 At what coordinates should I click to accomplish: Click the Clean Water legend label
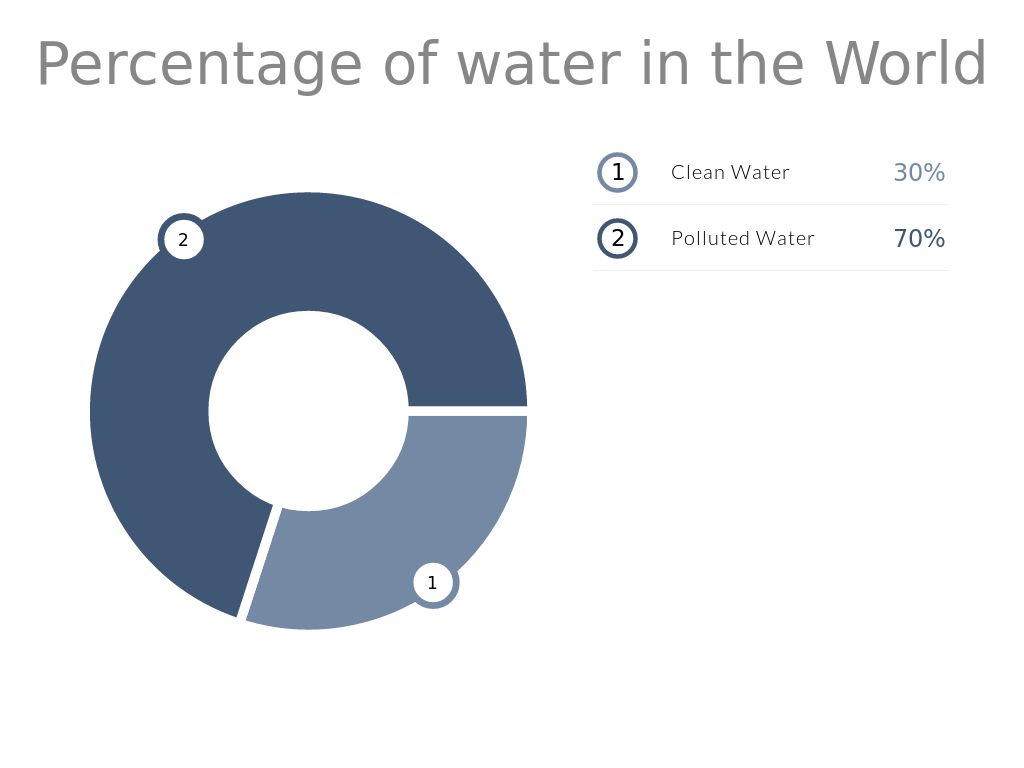[x=730, y=172]
